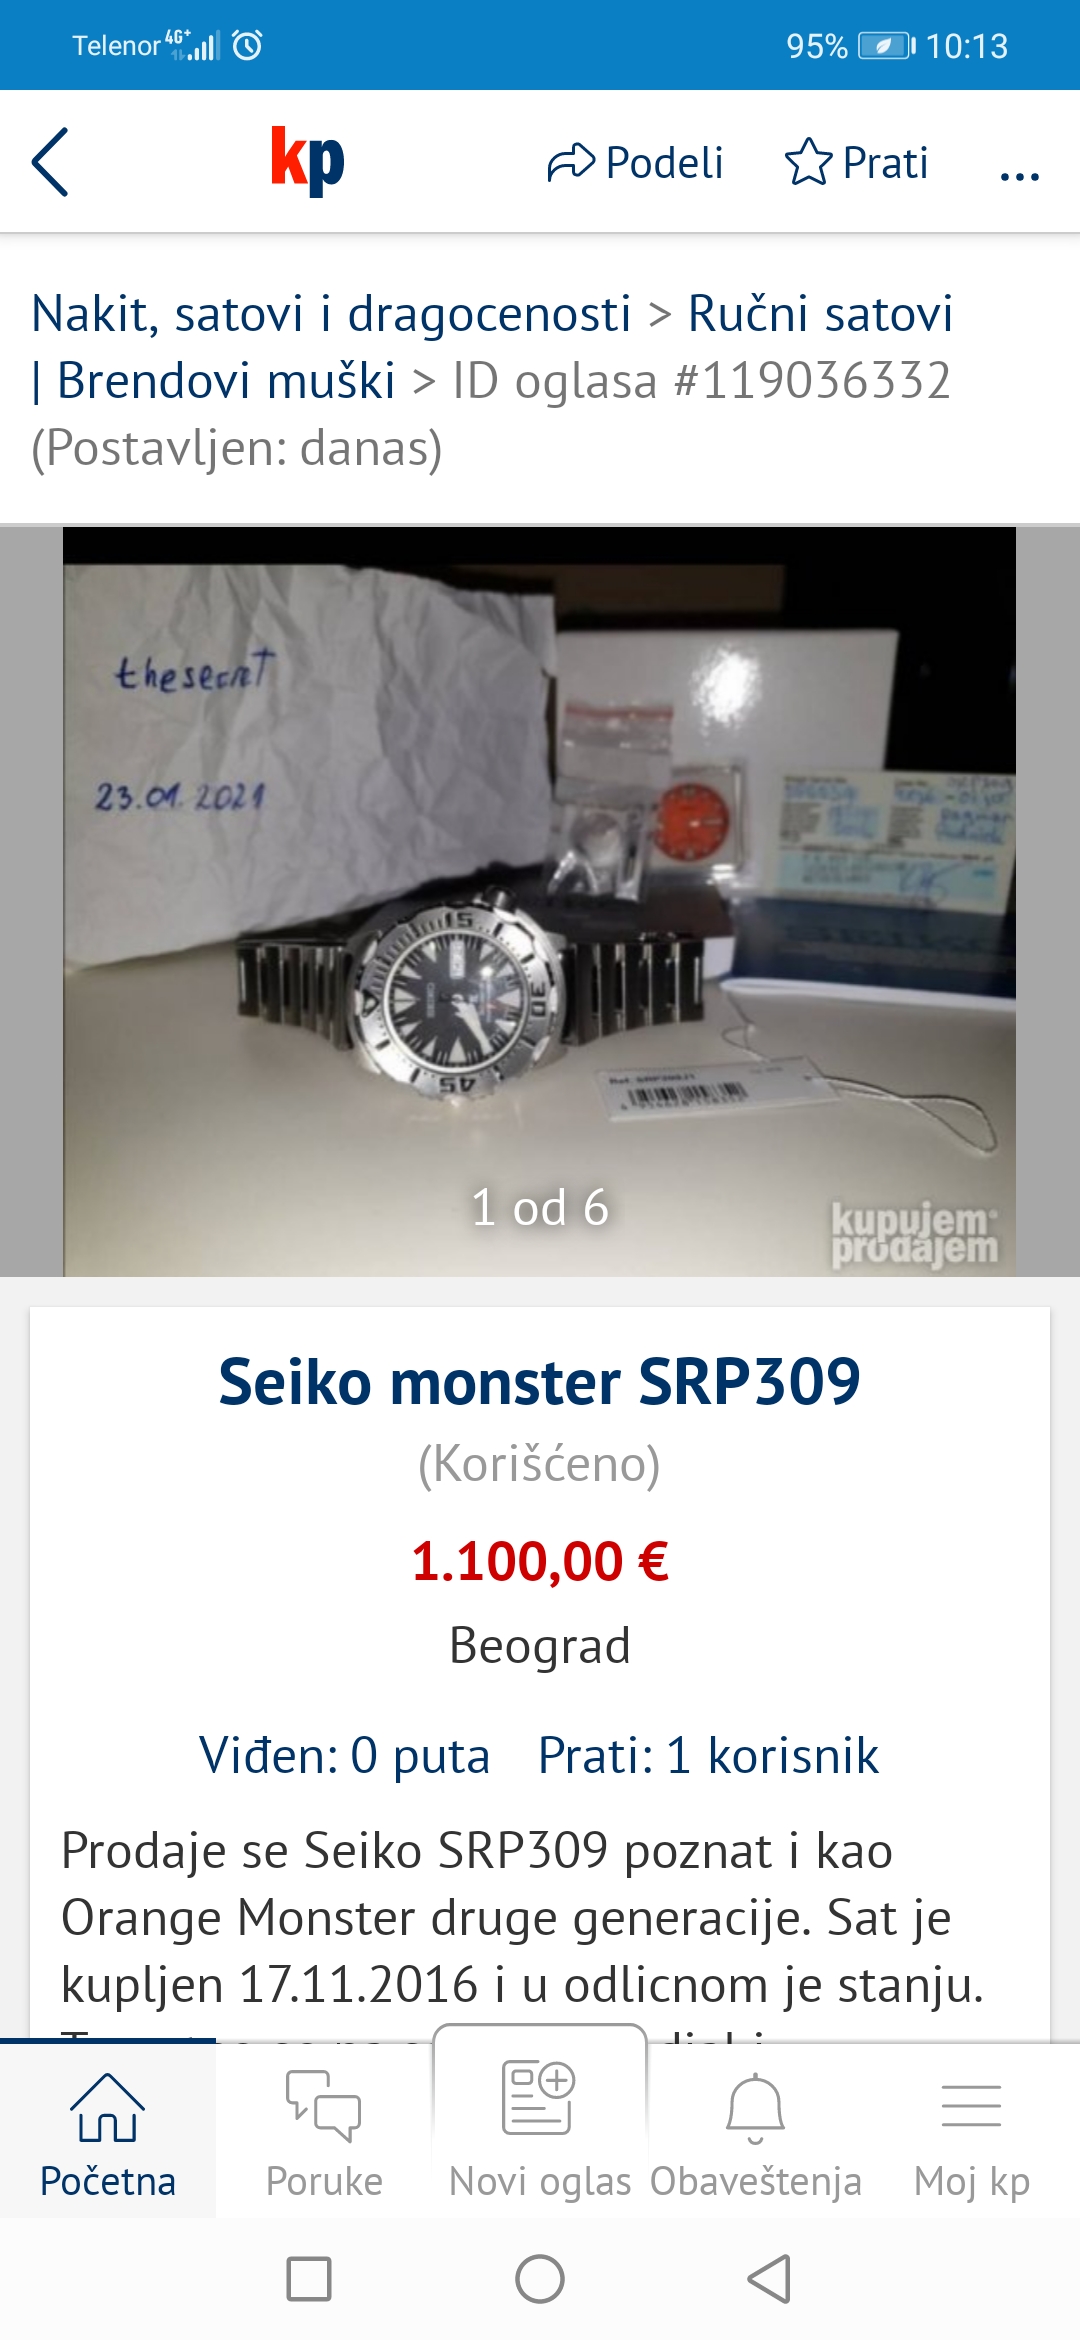
Task: Open Ručni satovi Brendovi muški category
Action: [492, 347]
